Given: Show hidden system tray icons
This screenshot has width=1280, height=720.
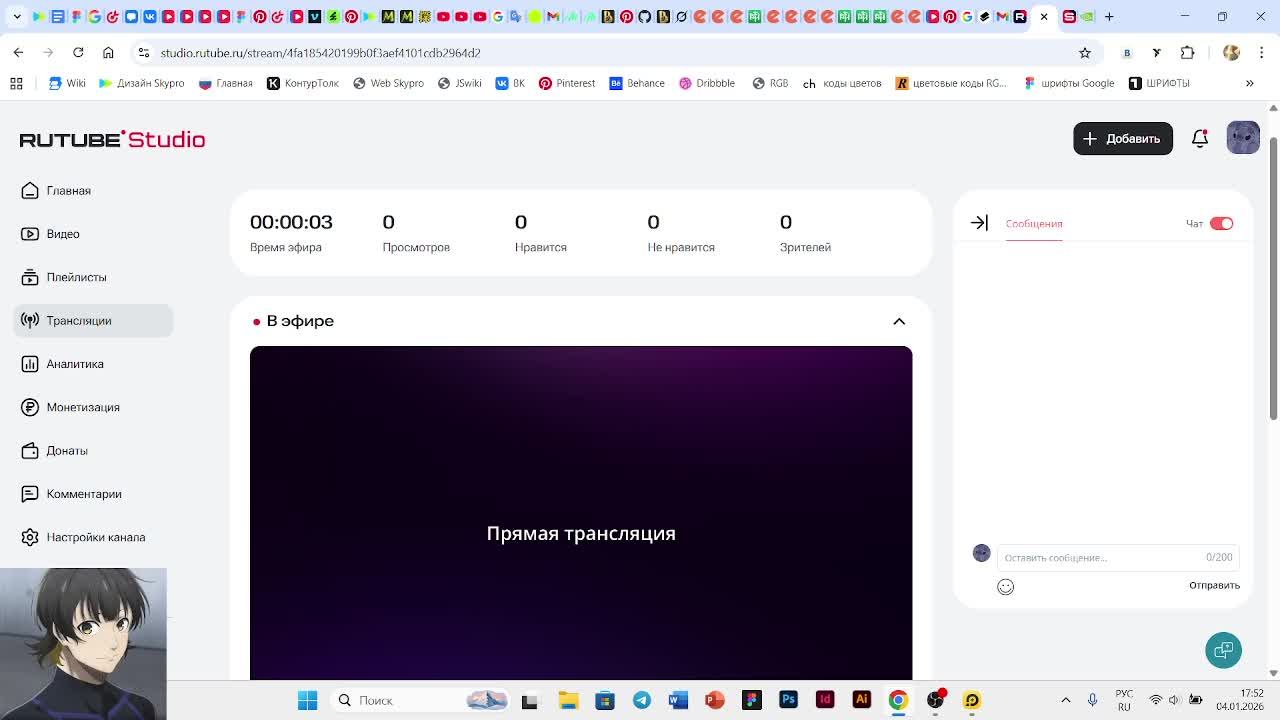Looking at the screenshot, I should [x=1065, y=700].
